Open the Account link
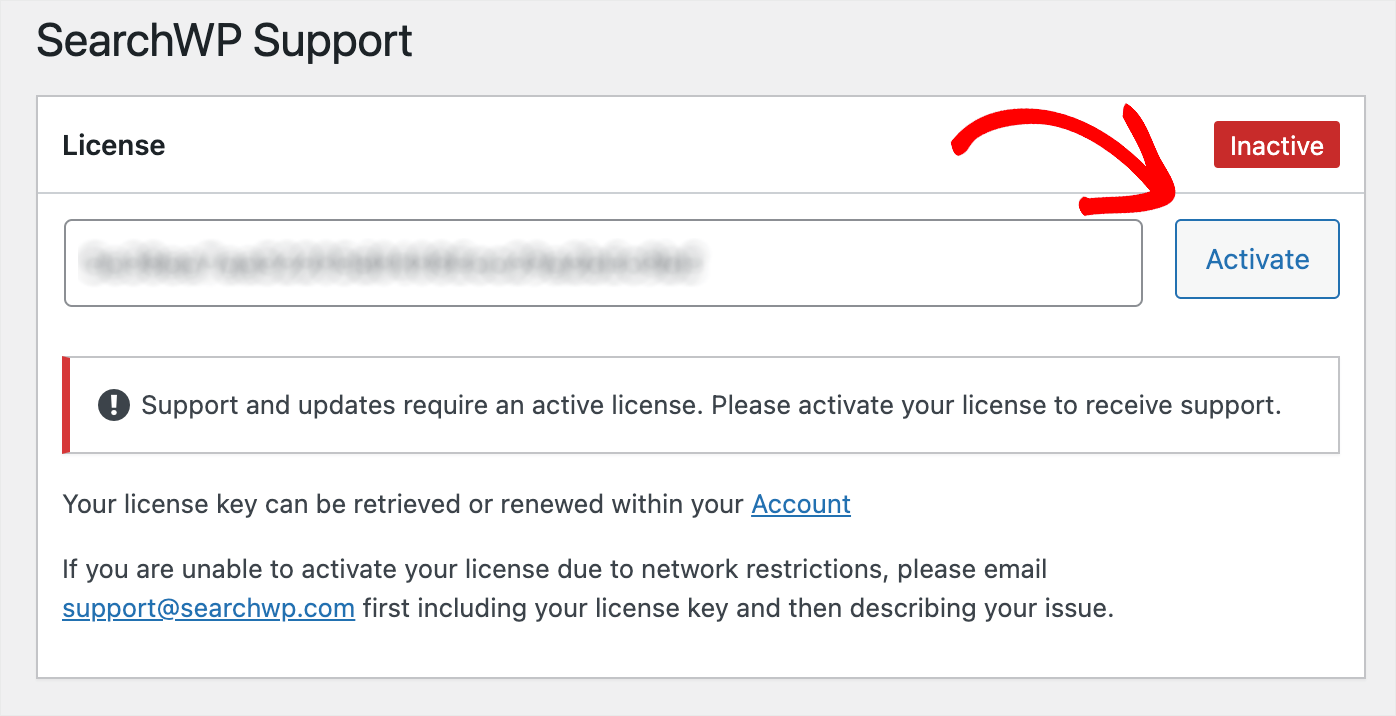This screenshot has width=1396, height=716. pyautogui.click(x=801, y=504)
